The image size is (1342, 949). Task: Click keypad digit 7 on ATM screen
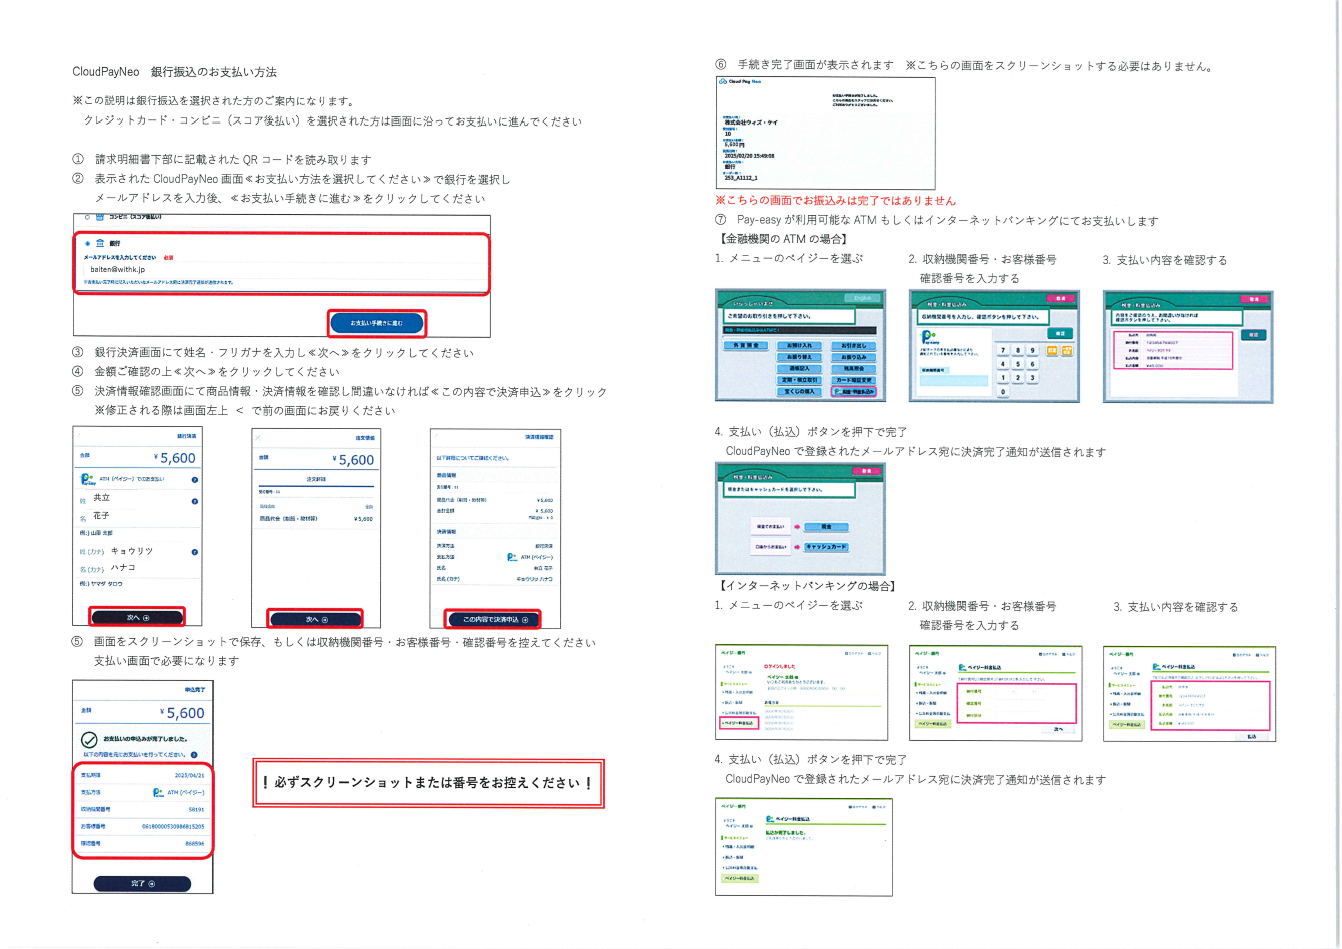click(x=1003, y=351)
